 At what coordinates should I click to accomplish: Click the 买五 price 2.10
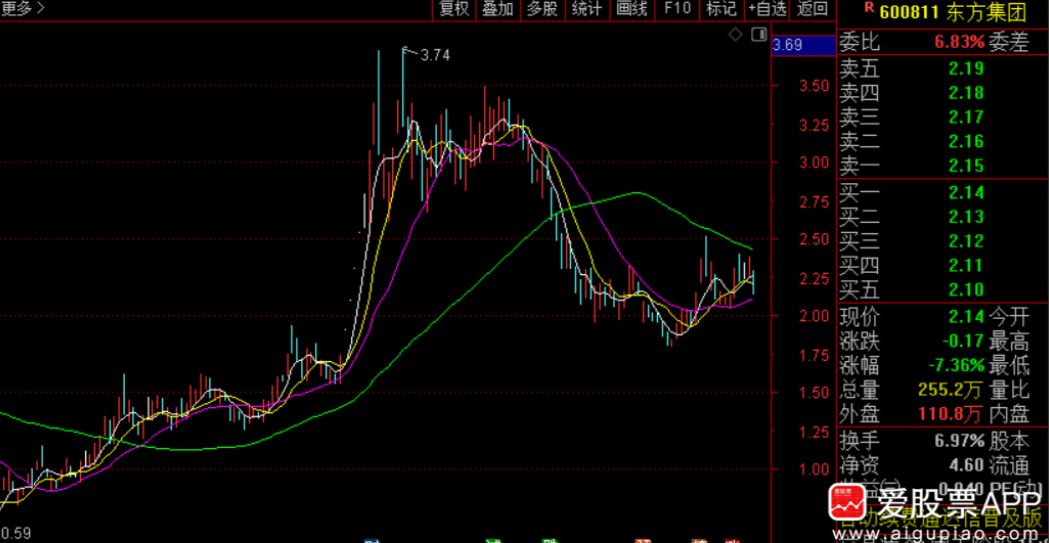tap(965, 290)
